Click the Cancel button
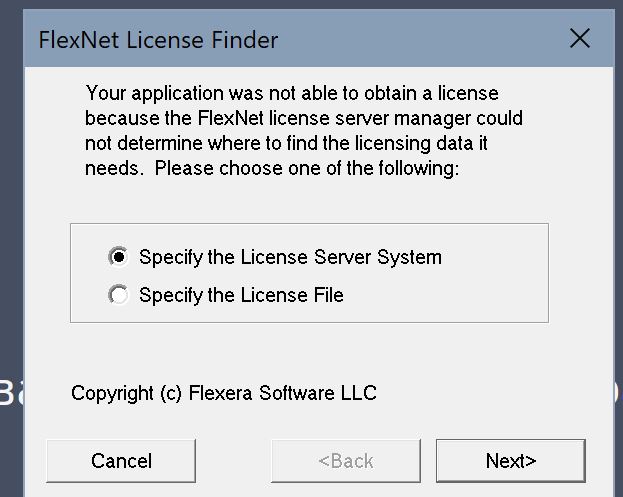623x497 pixels. [x=121, y=461]
